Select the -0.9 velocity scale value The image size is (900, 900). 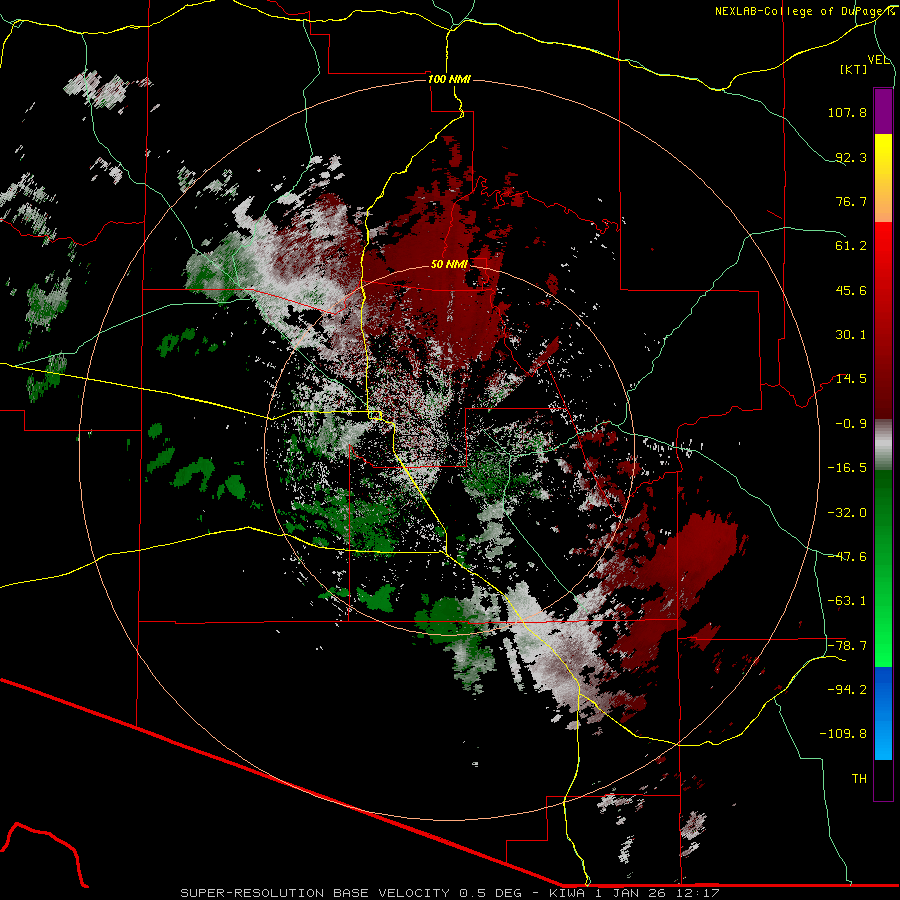(851, 424)
